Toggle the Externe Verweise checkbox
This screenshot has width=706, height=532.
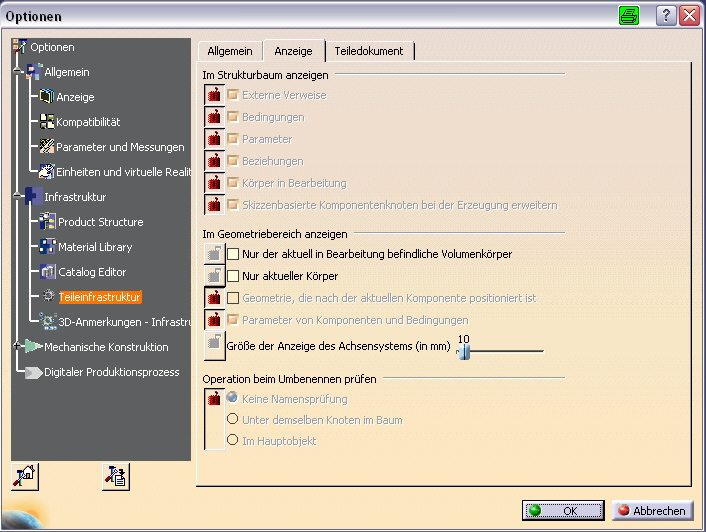click(233, 95)
